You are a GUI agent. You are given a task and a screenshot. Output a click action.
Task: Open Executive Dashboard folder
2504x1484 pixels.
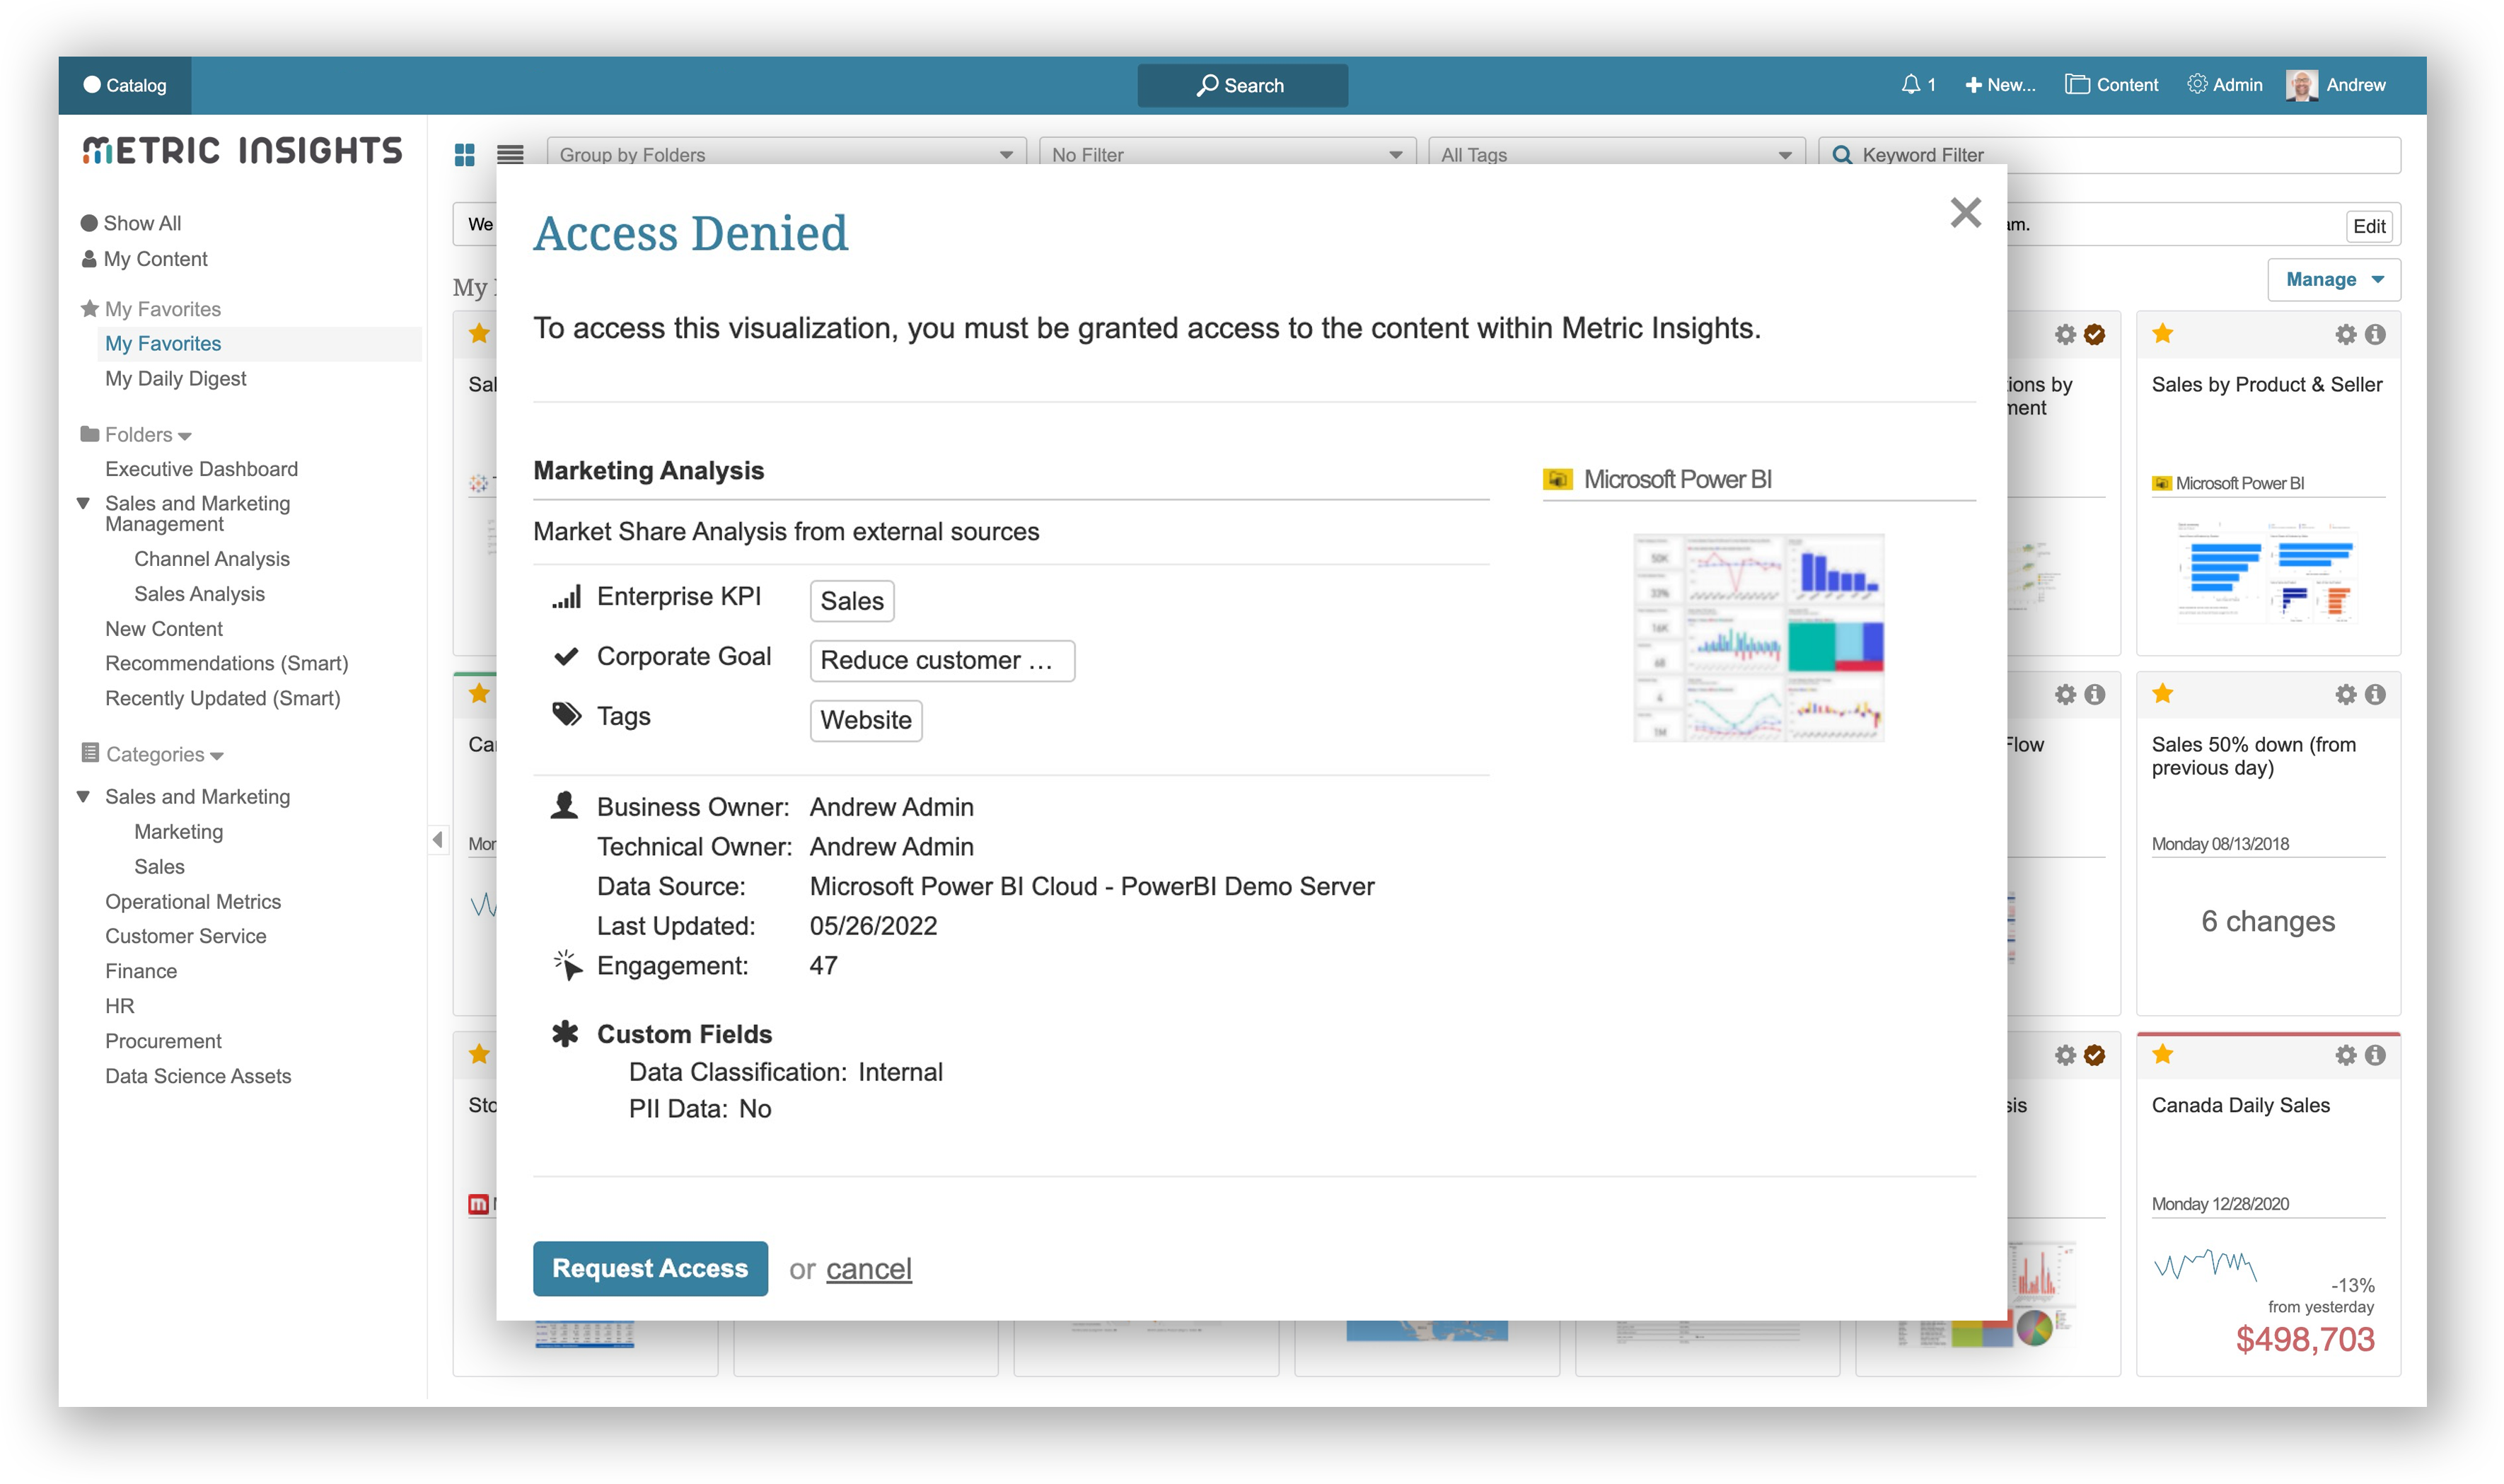click(201, 469)
